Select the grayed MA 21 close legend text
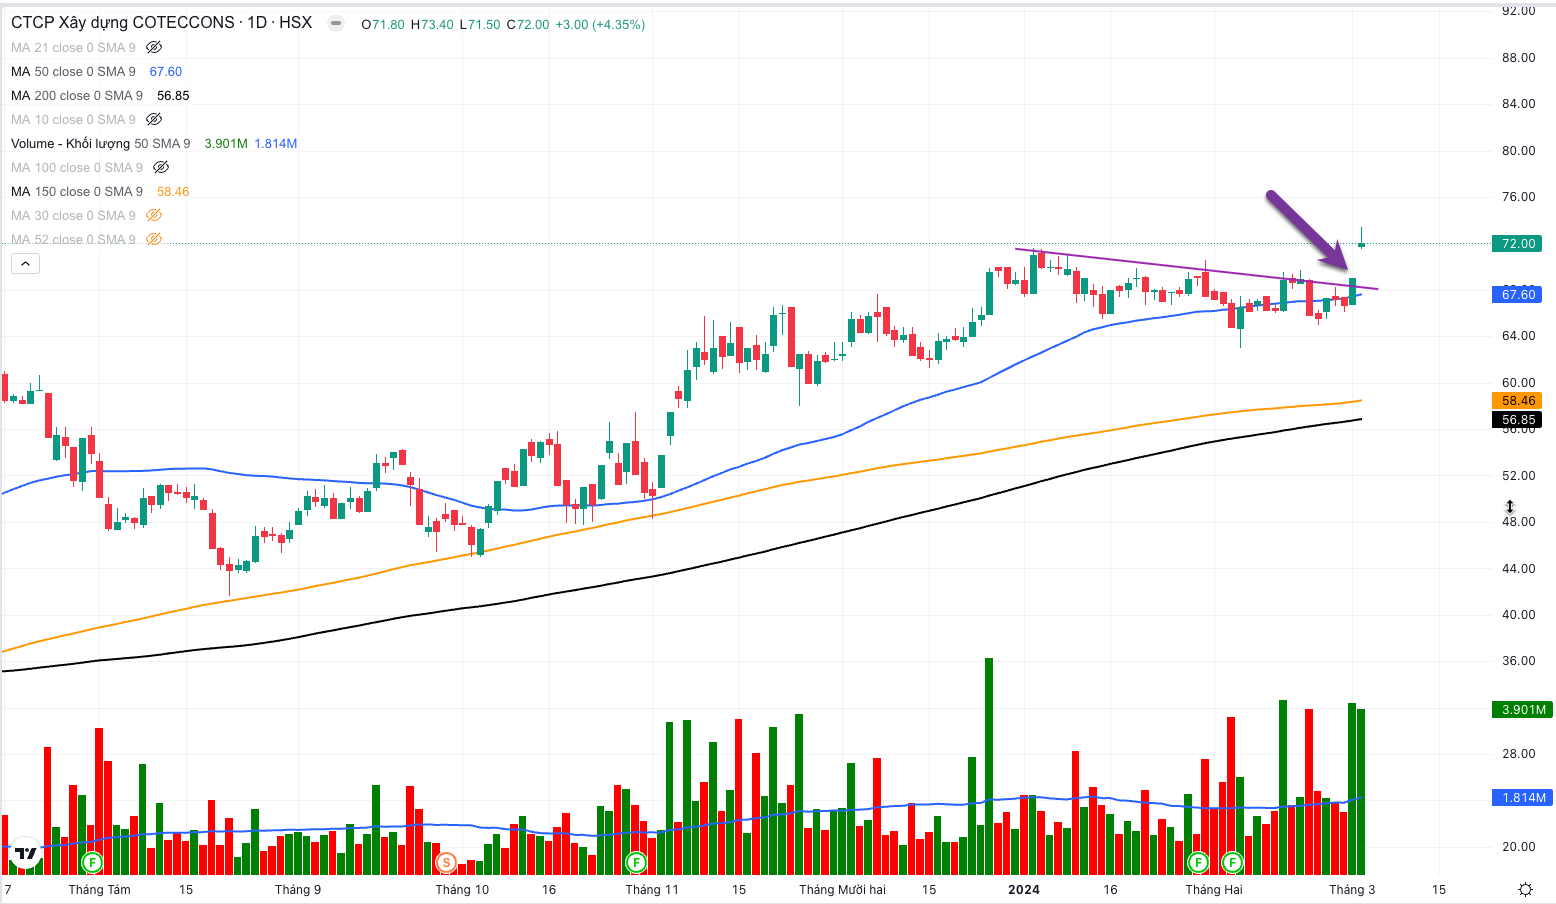1556x904 pixels. pyautogui.click(x=73, y=47)
